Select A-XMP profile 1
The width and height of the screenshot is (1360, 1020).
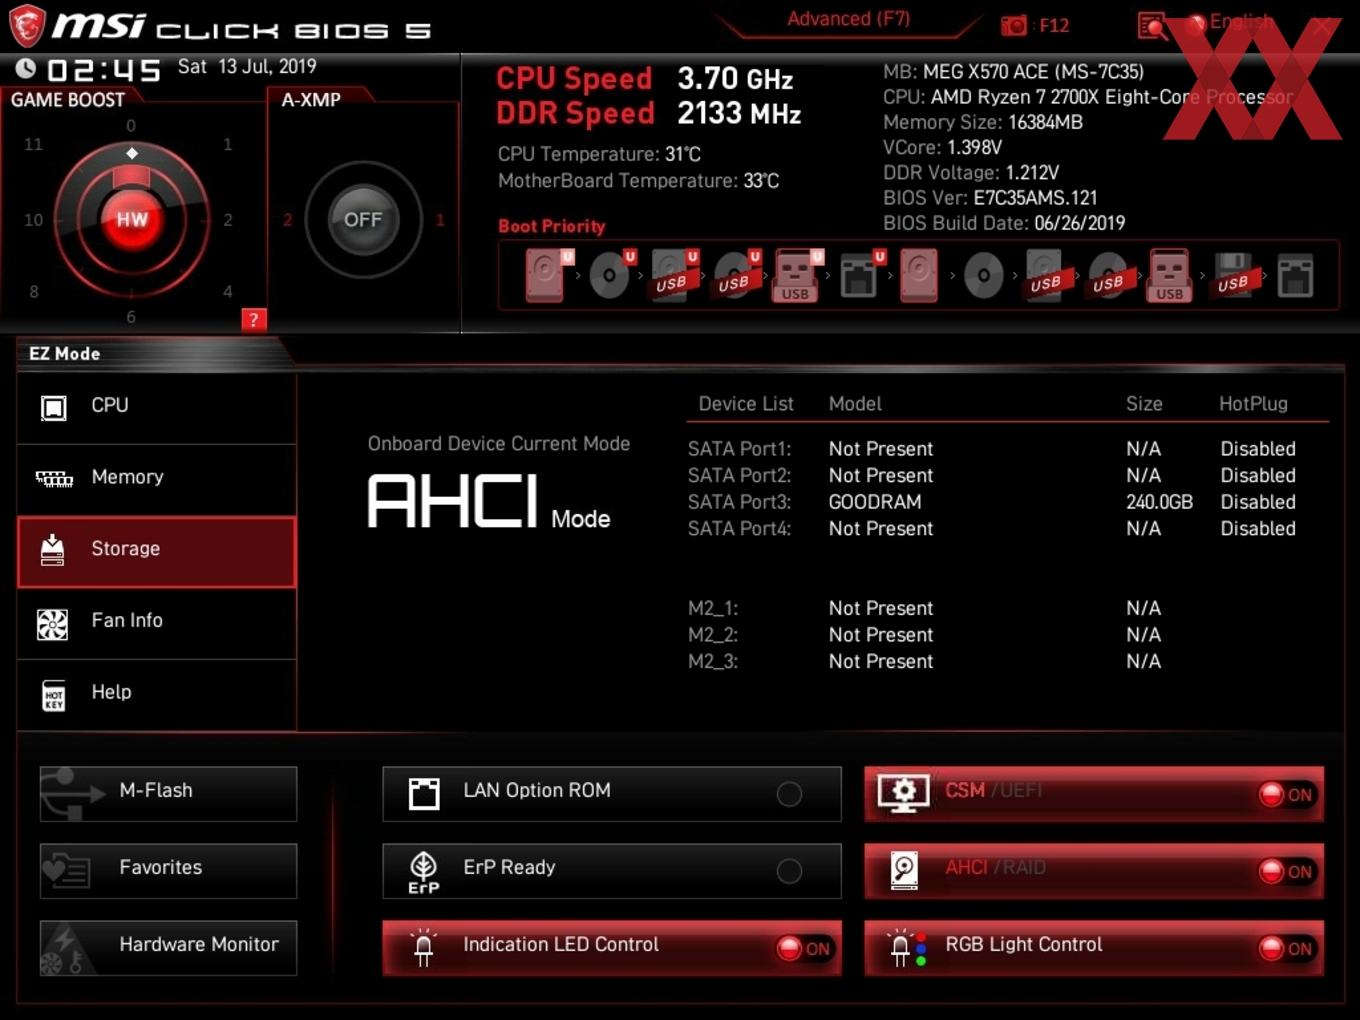[x=439, y=219]
